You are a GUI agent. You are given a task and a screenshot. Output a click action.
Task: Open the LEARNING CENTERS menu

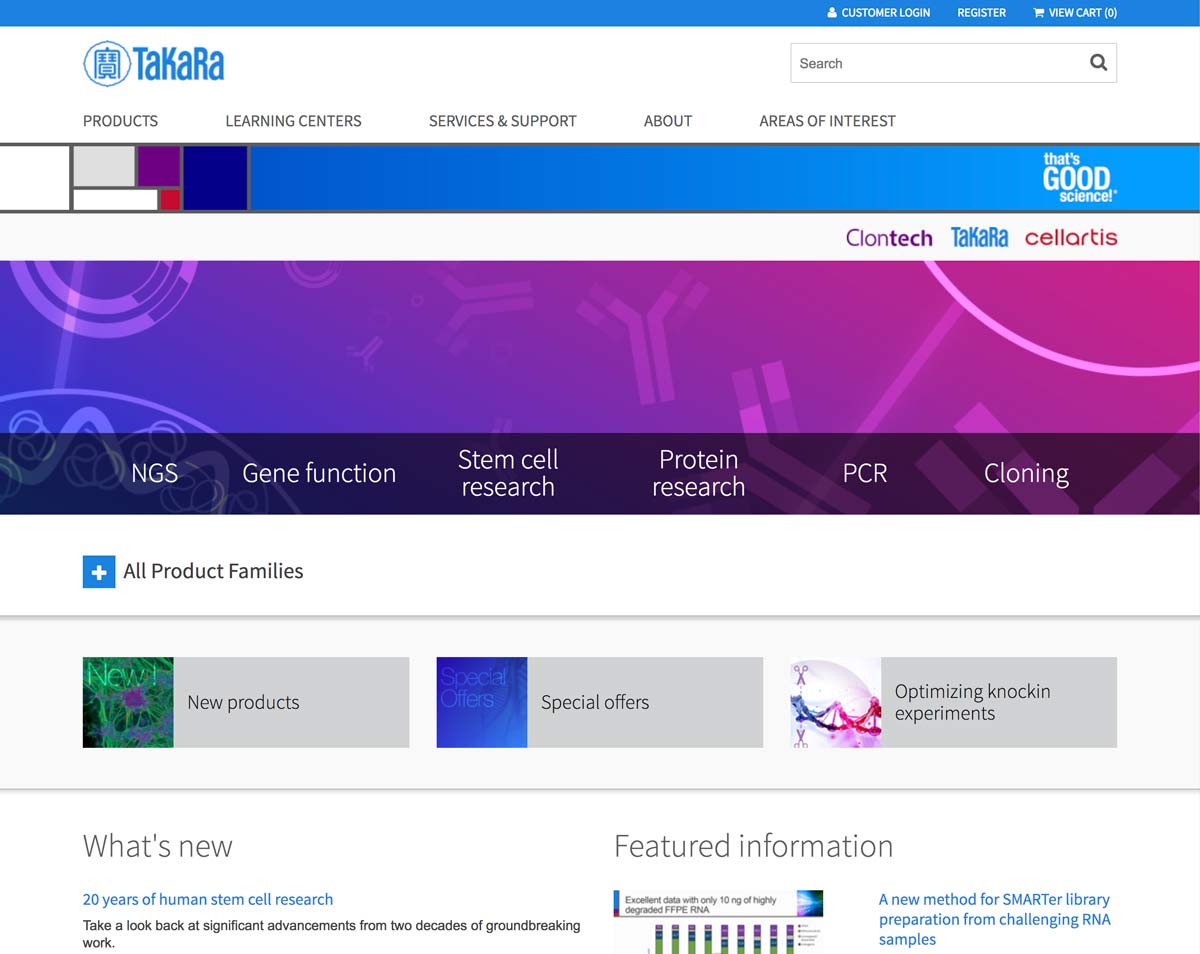pyautogui.click(x=293, y=121)
